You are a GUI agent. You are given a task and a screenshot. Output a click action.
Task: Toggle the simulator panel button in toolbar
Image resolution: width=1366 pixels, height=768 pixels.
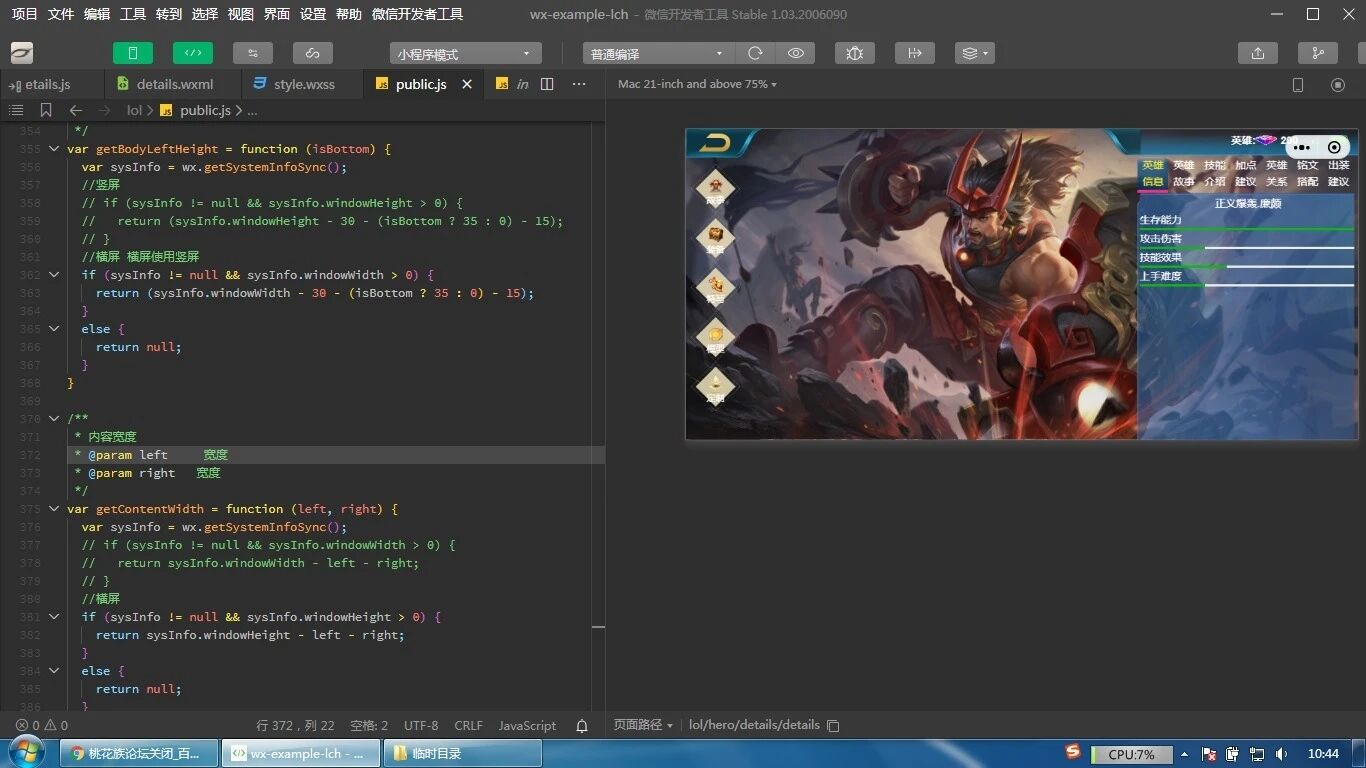tap(133, 53)
